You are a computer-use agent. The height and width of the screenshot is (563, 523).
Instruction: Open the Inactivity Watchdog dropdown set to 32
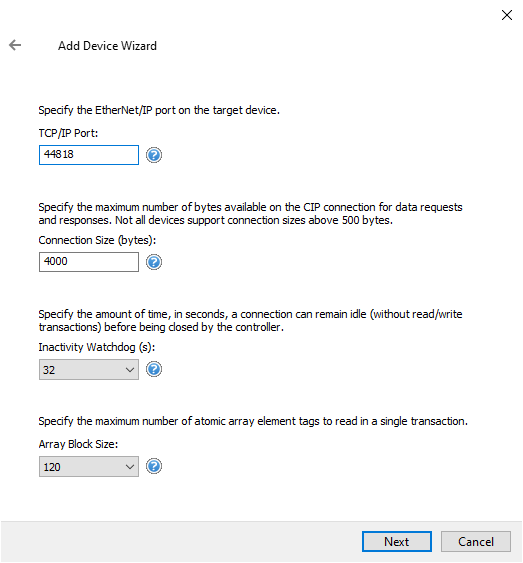pos(89,369)
